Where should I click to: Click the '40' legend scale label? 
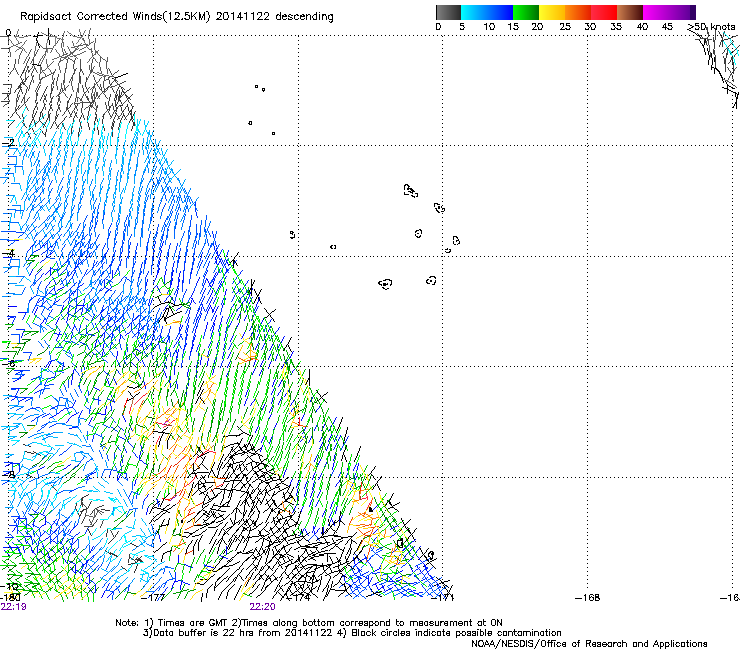click(642, 27)
